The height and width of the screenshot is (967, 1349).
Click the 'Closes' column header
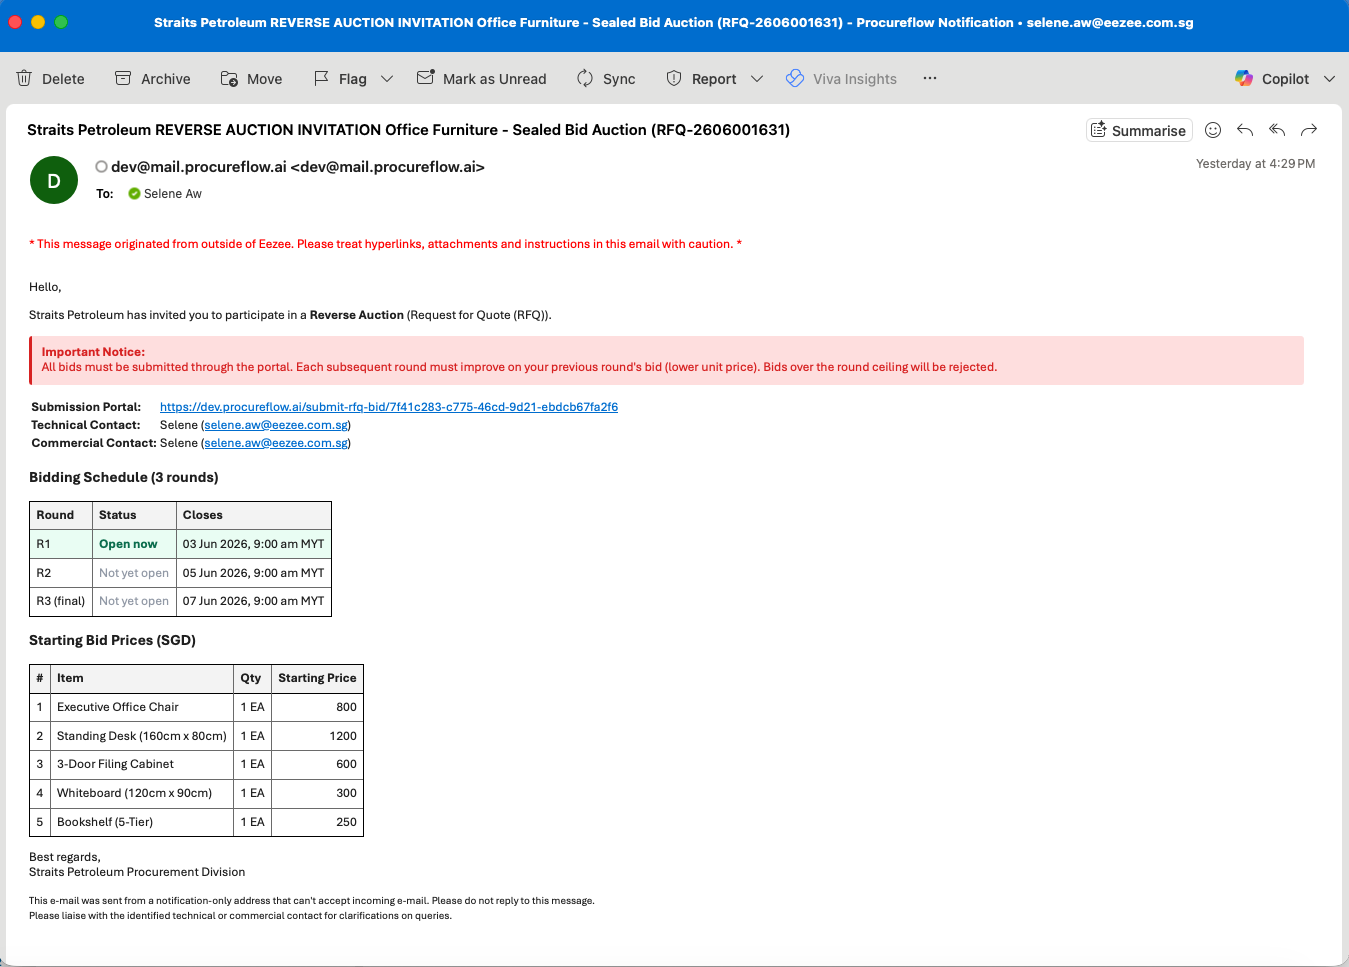click(253, 515)
